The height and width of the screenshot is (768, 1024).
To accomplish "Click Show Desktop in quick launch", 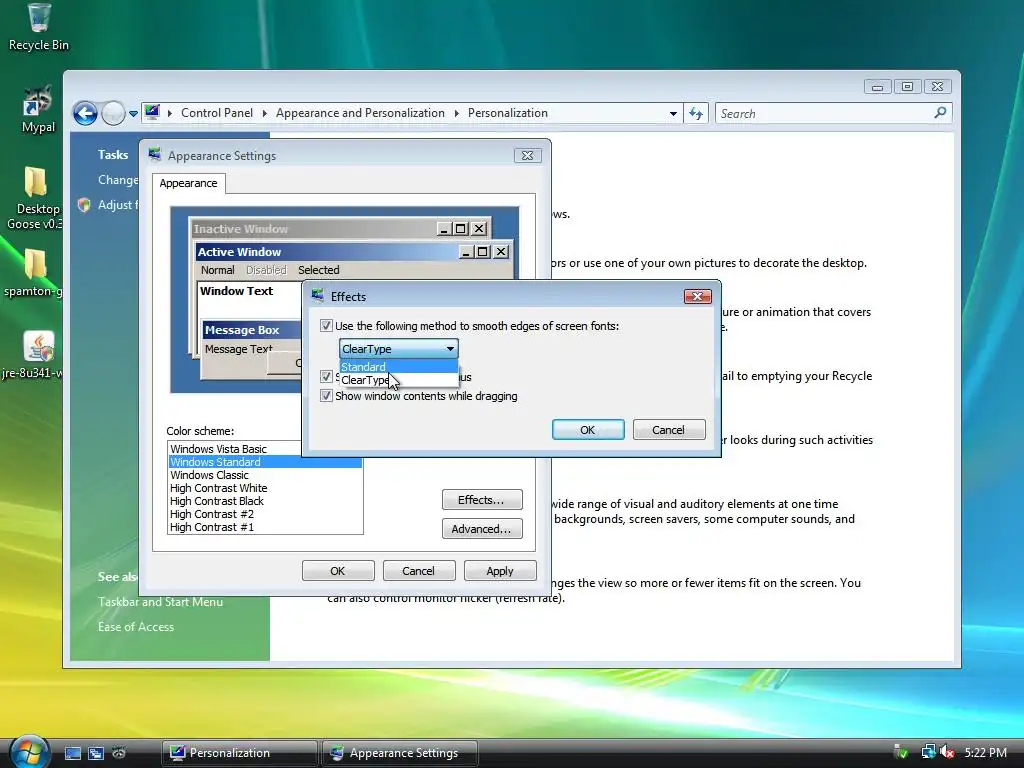I will [72, 753].
